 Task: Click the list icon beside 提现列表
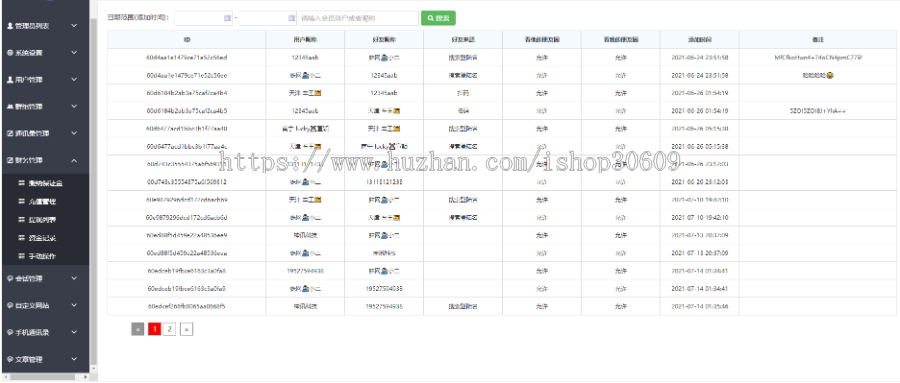[21, 219]
